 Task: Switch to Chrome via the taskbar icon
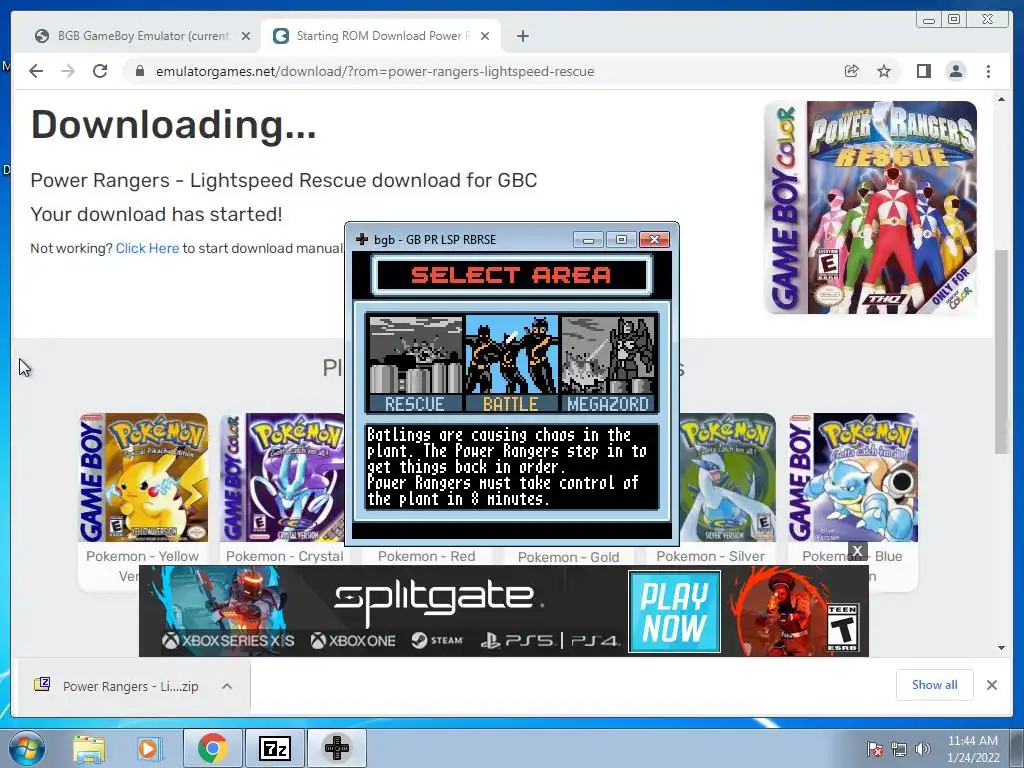pyautogui.click(x=213, y=748)
